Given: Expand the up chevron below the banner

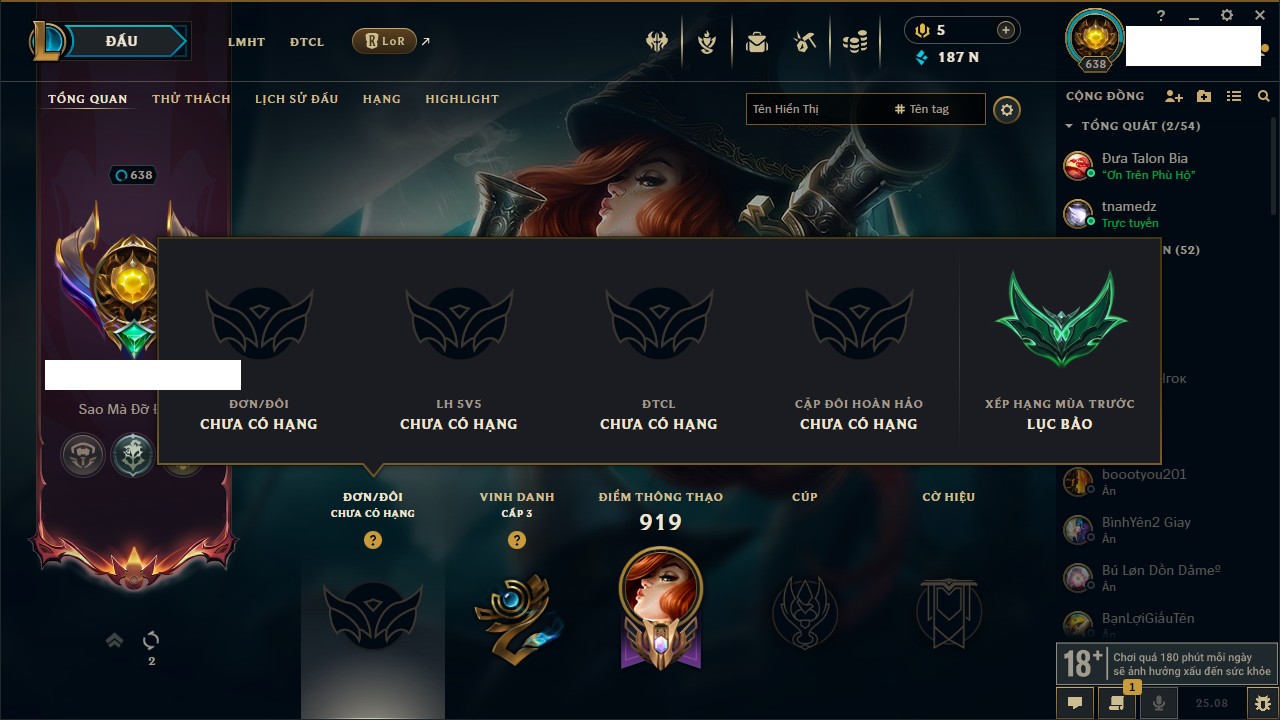Looking at the screenshot, I should (115, 640).
